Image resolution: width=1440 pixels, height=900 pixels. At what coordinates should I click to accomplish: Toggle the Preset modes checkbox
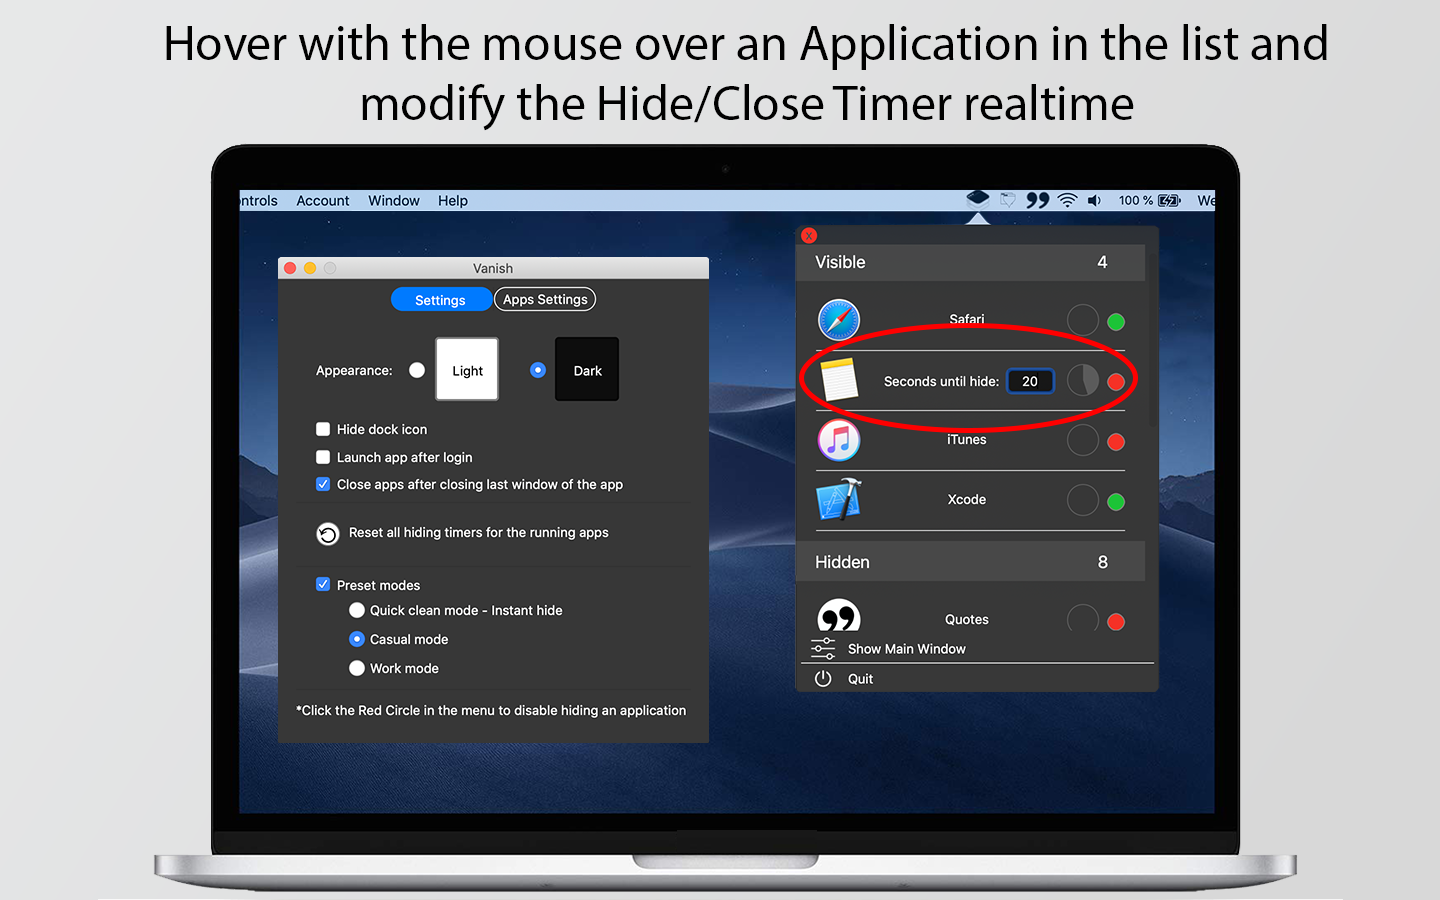(323, 584)
